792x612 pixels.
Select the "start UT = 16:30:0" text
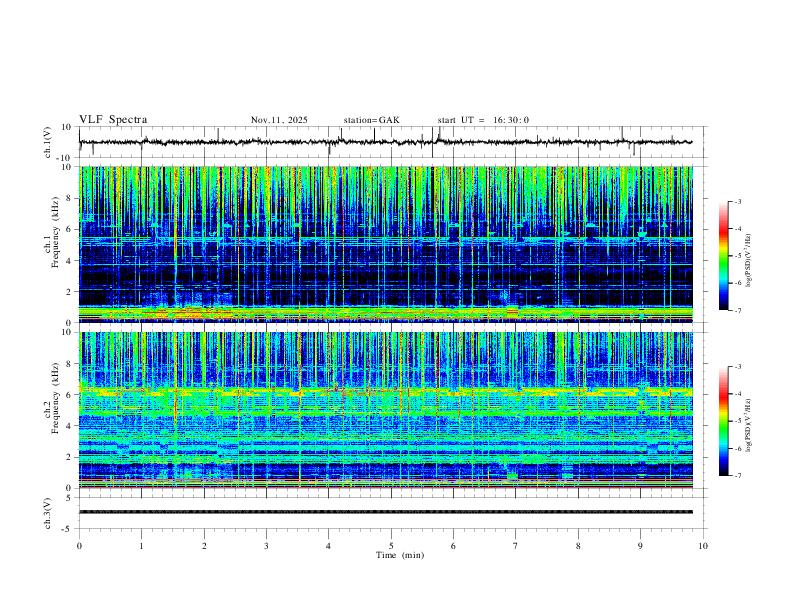(x=483, y=120)
